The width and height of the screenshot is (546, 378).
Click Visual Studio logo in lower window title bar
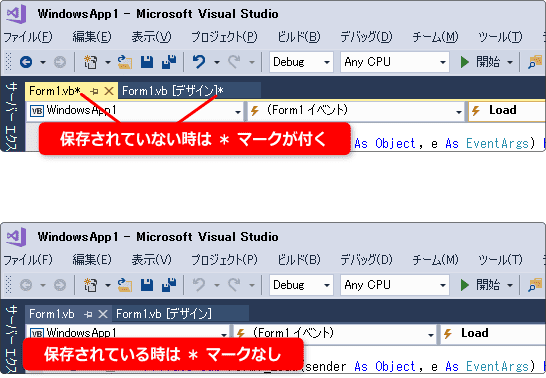click(x=16, y=237)
